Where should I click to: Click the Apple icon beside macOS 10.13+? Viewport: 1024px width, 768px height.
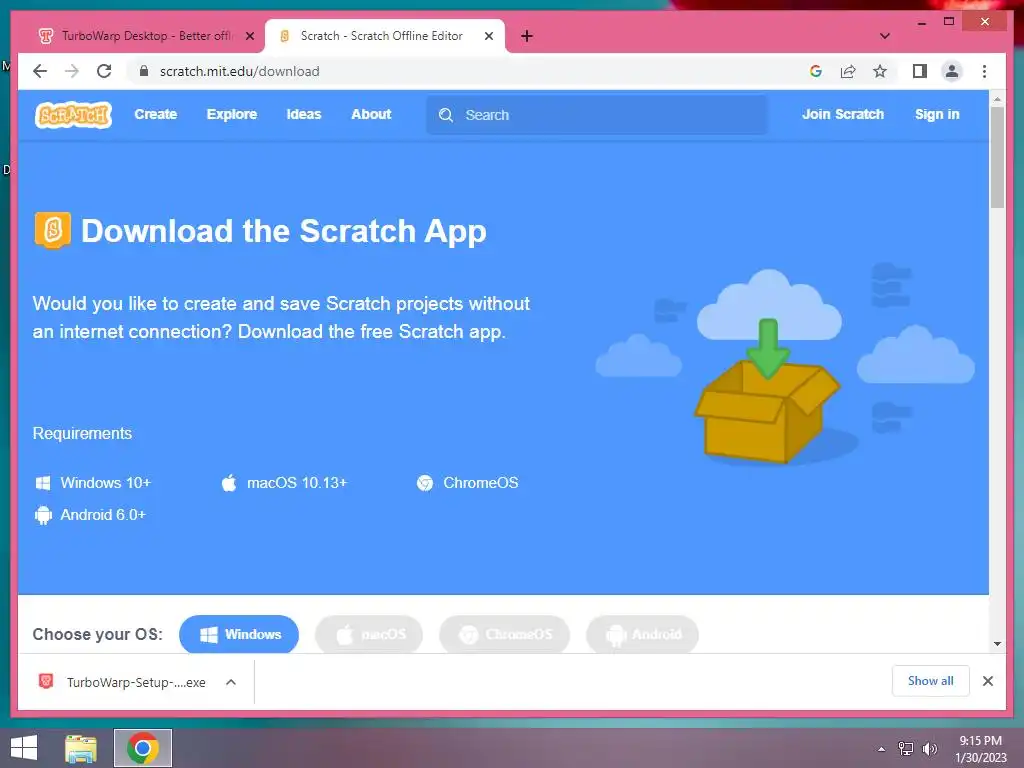point(229,483)
